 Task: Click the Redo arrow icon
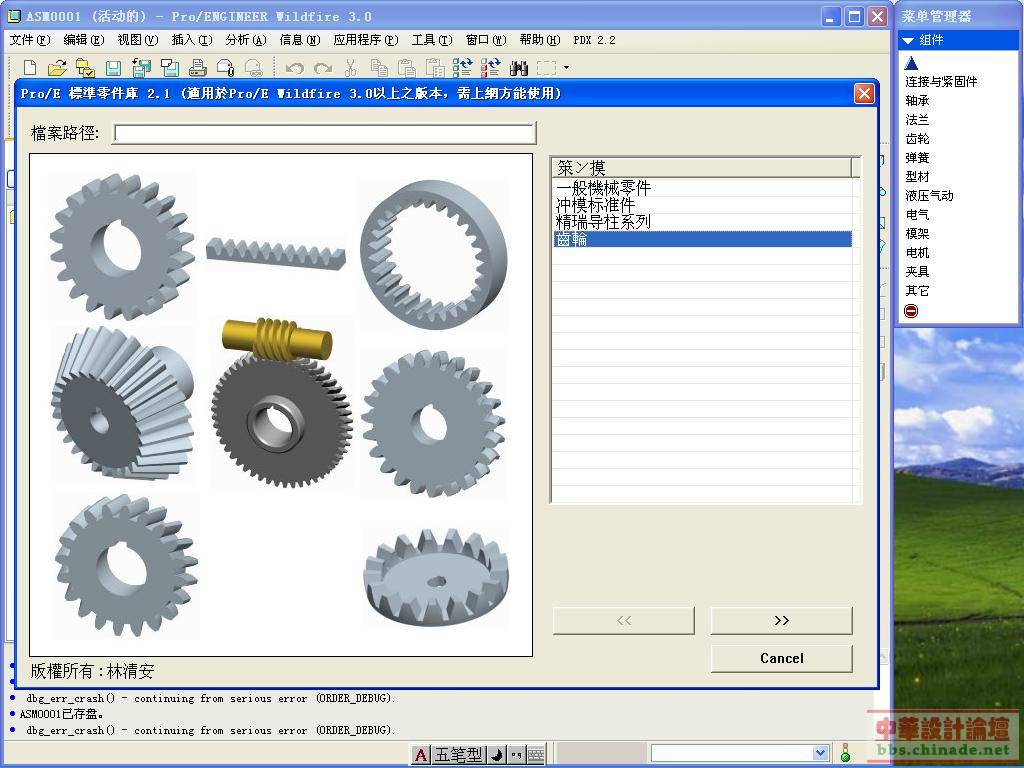[323, 67]
